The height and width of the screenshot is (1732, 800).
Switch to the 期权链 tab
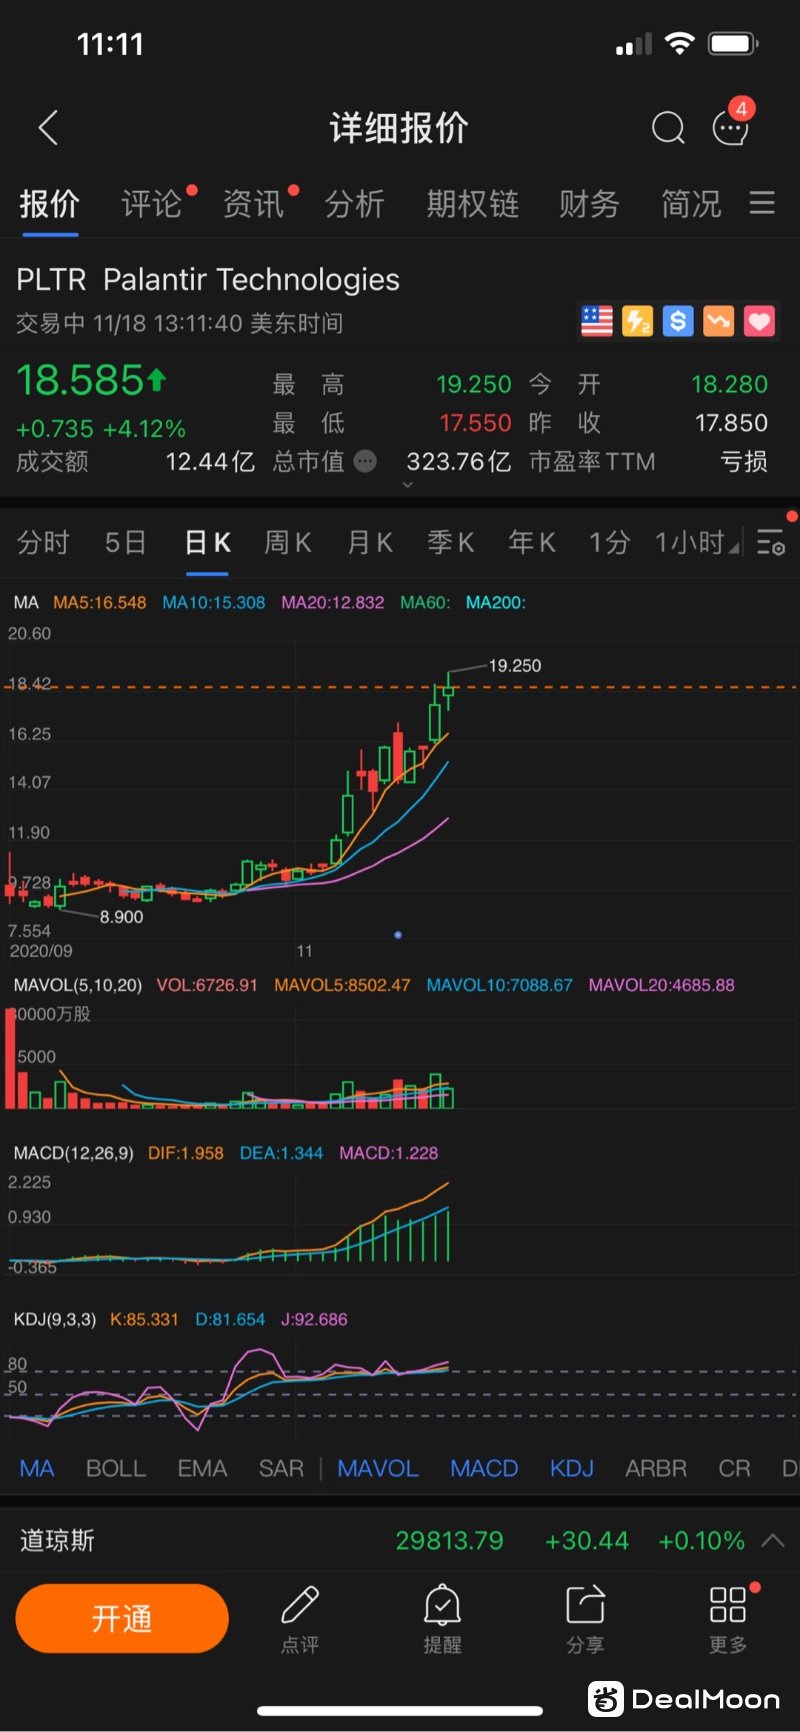tap(472, 204)
